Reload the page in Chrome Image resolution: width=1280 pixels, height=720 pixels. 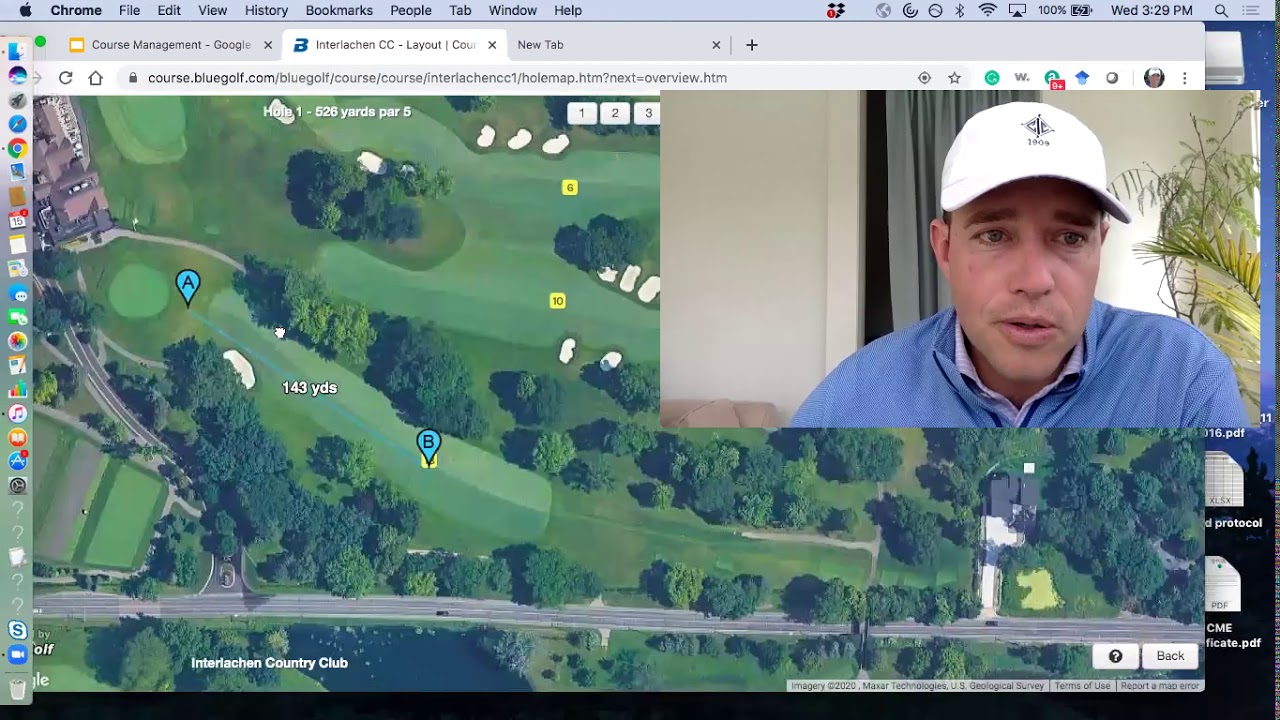[x=65, y=78]
